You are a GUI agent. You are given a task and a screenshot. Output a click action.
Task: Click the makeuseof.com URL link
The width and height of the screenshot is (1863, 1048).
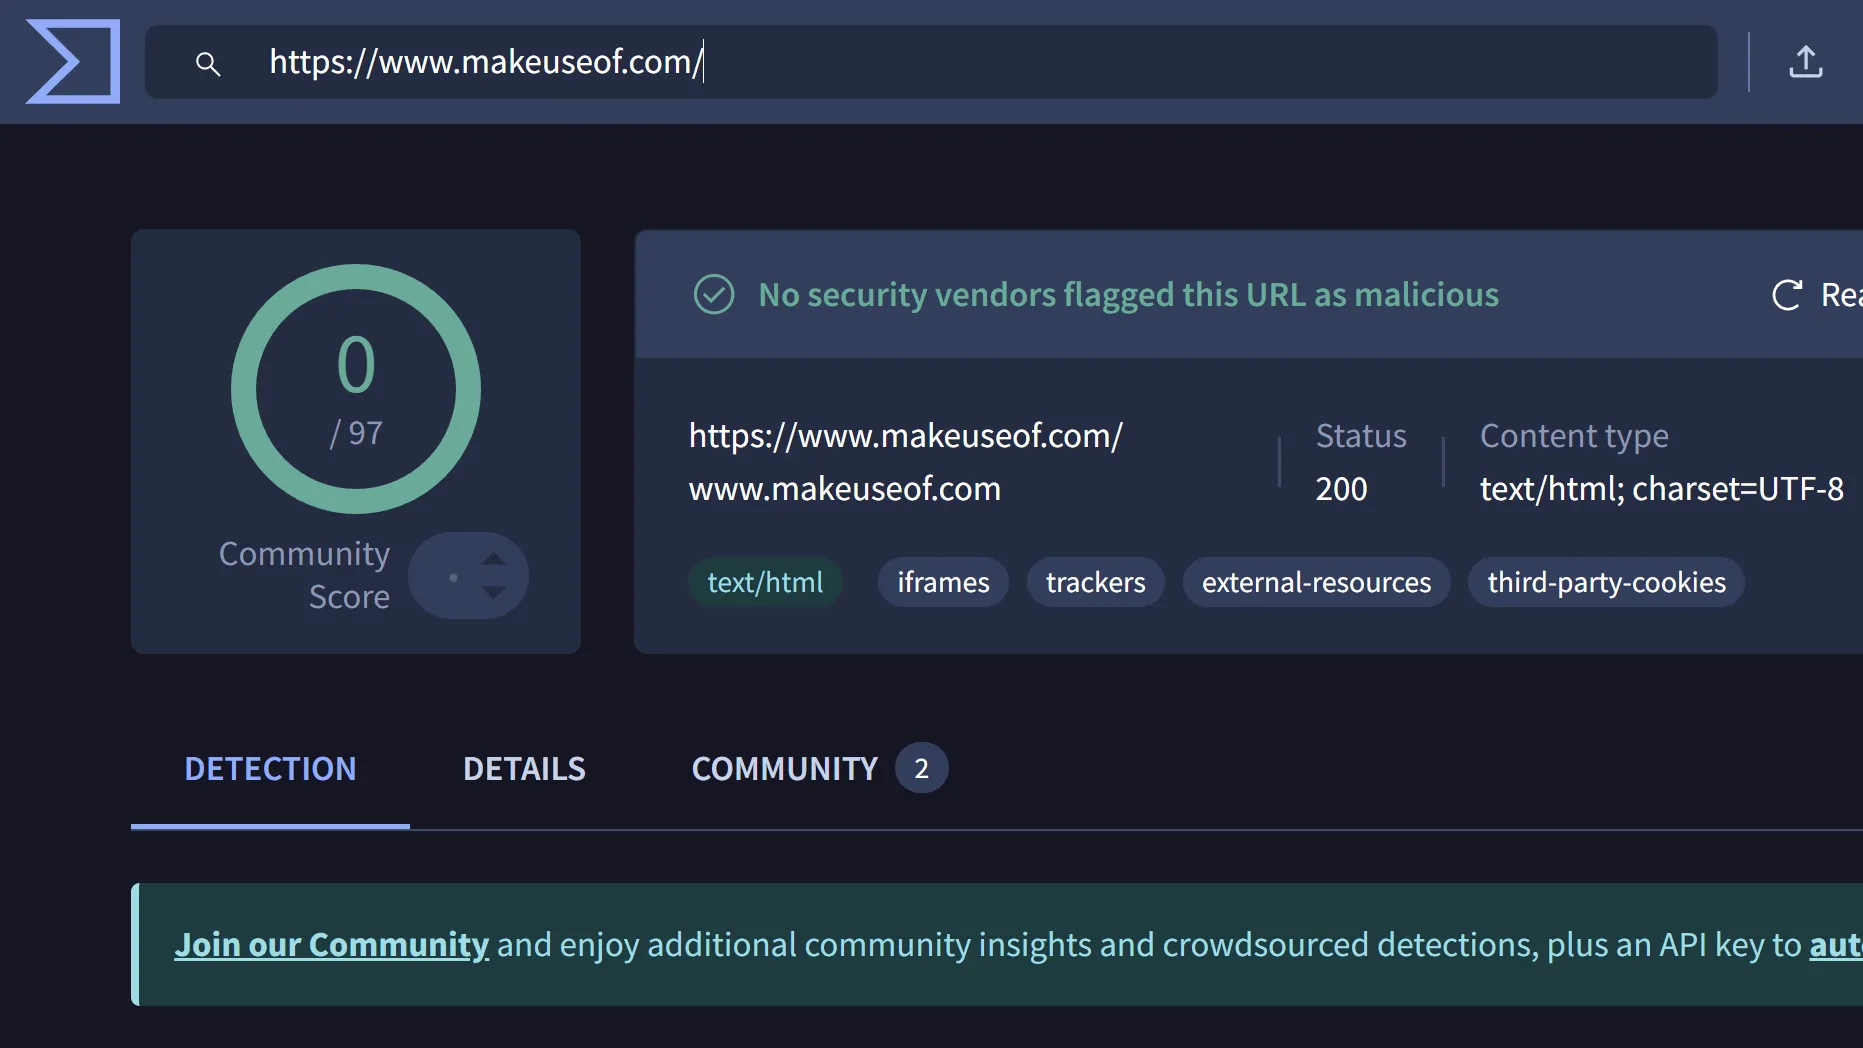[x=905, y=435]
